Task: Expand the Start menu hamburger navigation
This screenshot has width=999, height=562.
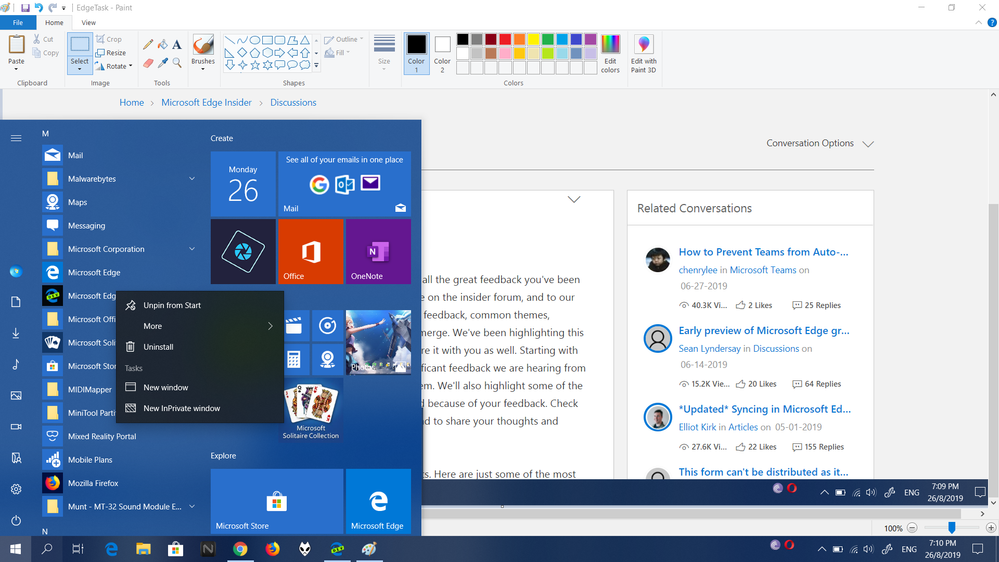Action: point(16,138)
